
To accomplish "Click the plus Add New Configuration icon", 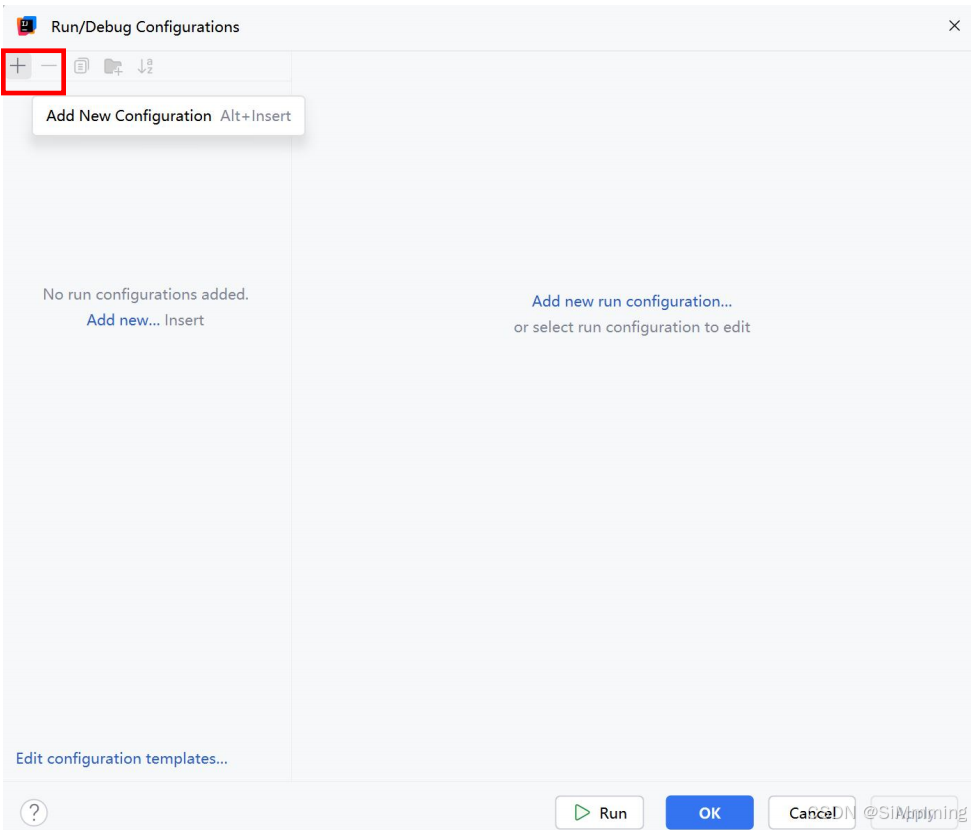I will coord(18,66).
